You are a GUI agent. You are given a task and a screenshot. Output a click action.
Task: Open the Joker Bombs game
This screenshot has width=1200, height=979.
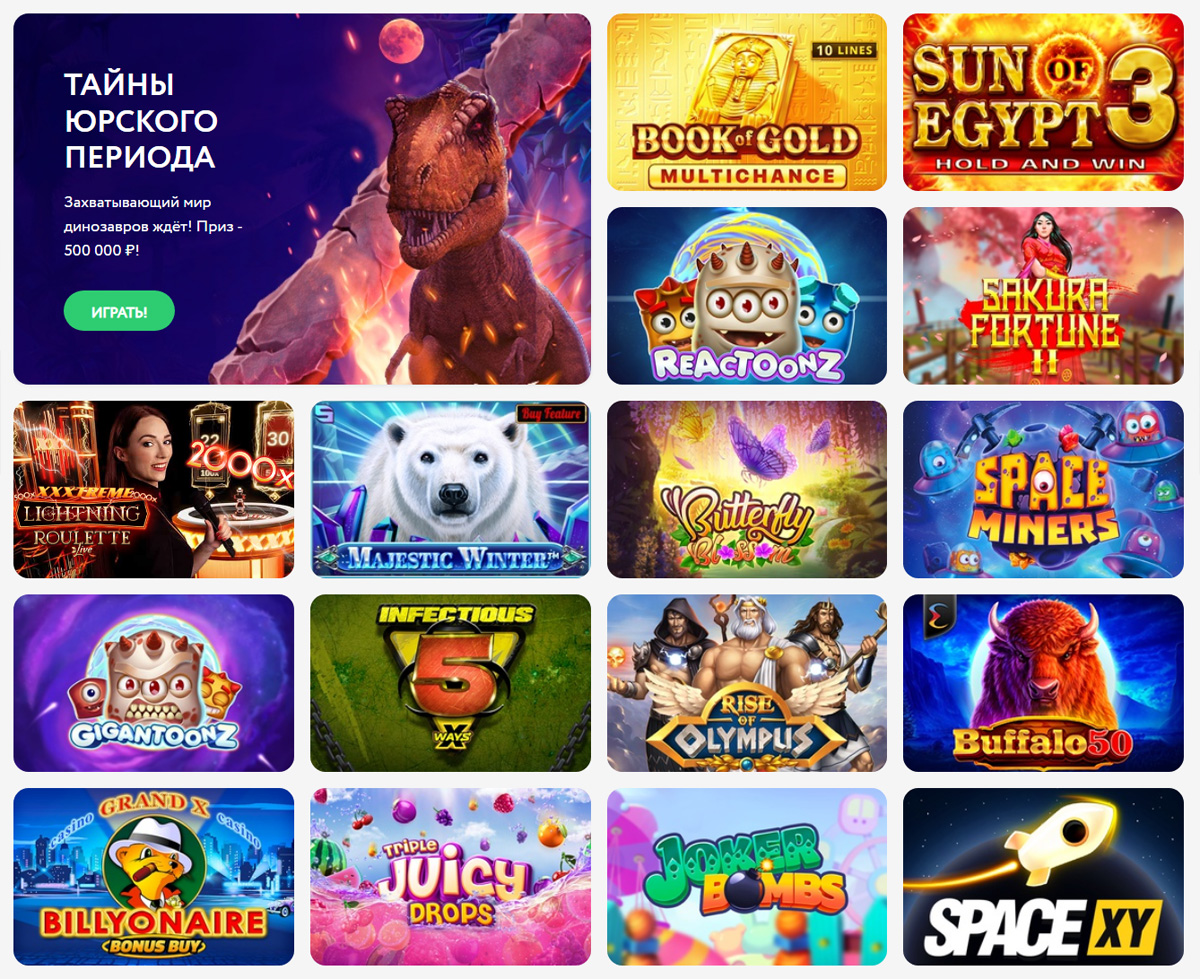(747, 877)
